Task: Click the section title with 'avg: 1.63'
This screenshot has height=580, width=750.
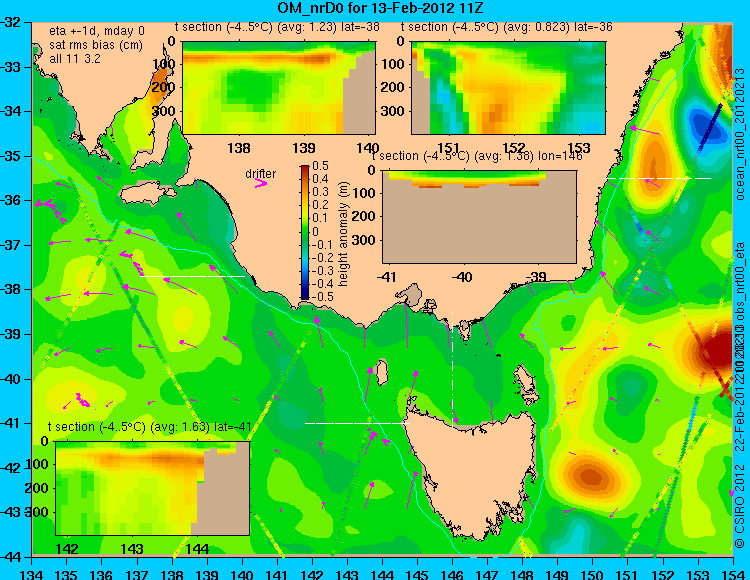Action: [x=150, y=427]
